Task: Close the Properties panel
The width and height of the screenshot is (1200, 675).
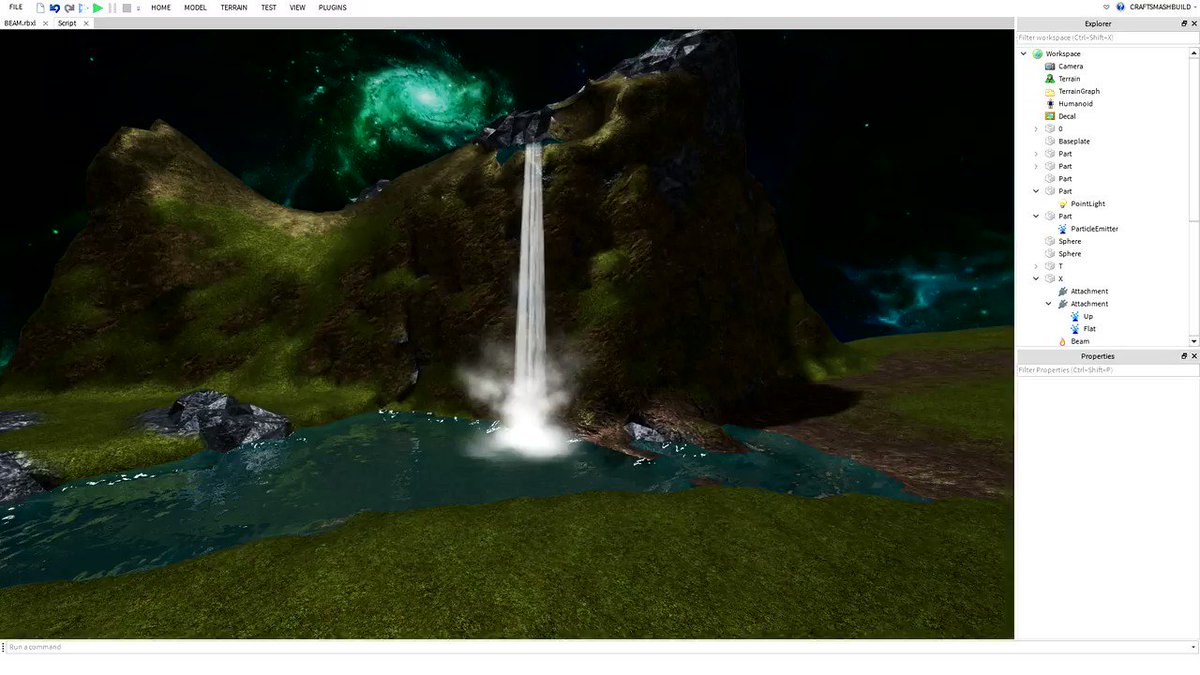Action: point(1193,356)
